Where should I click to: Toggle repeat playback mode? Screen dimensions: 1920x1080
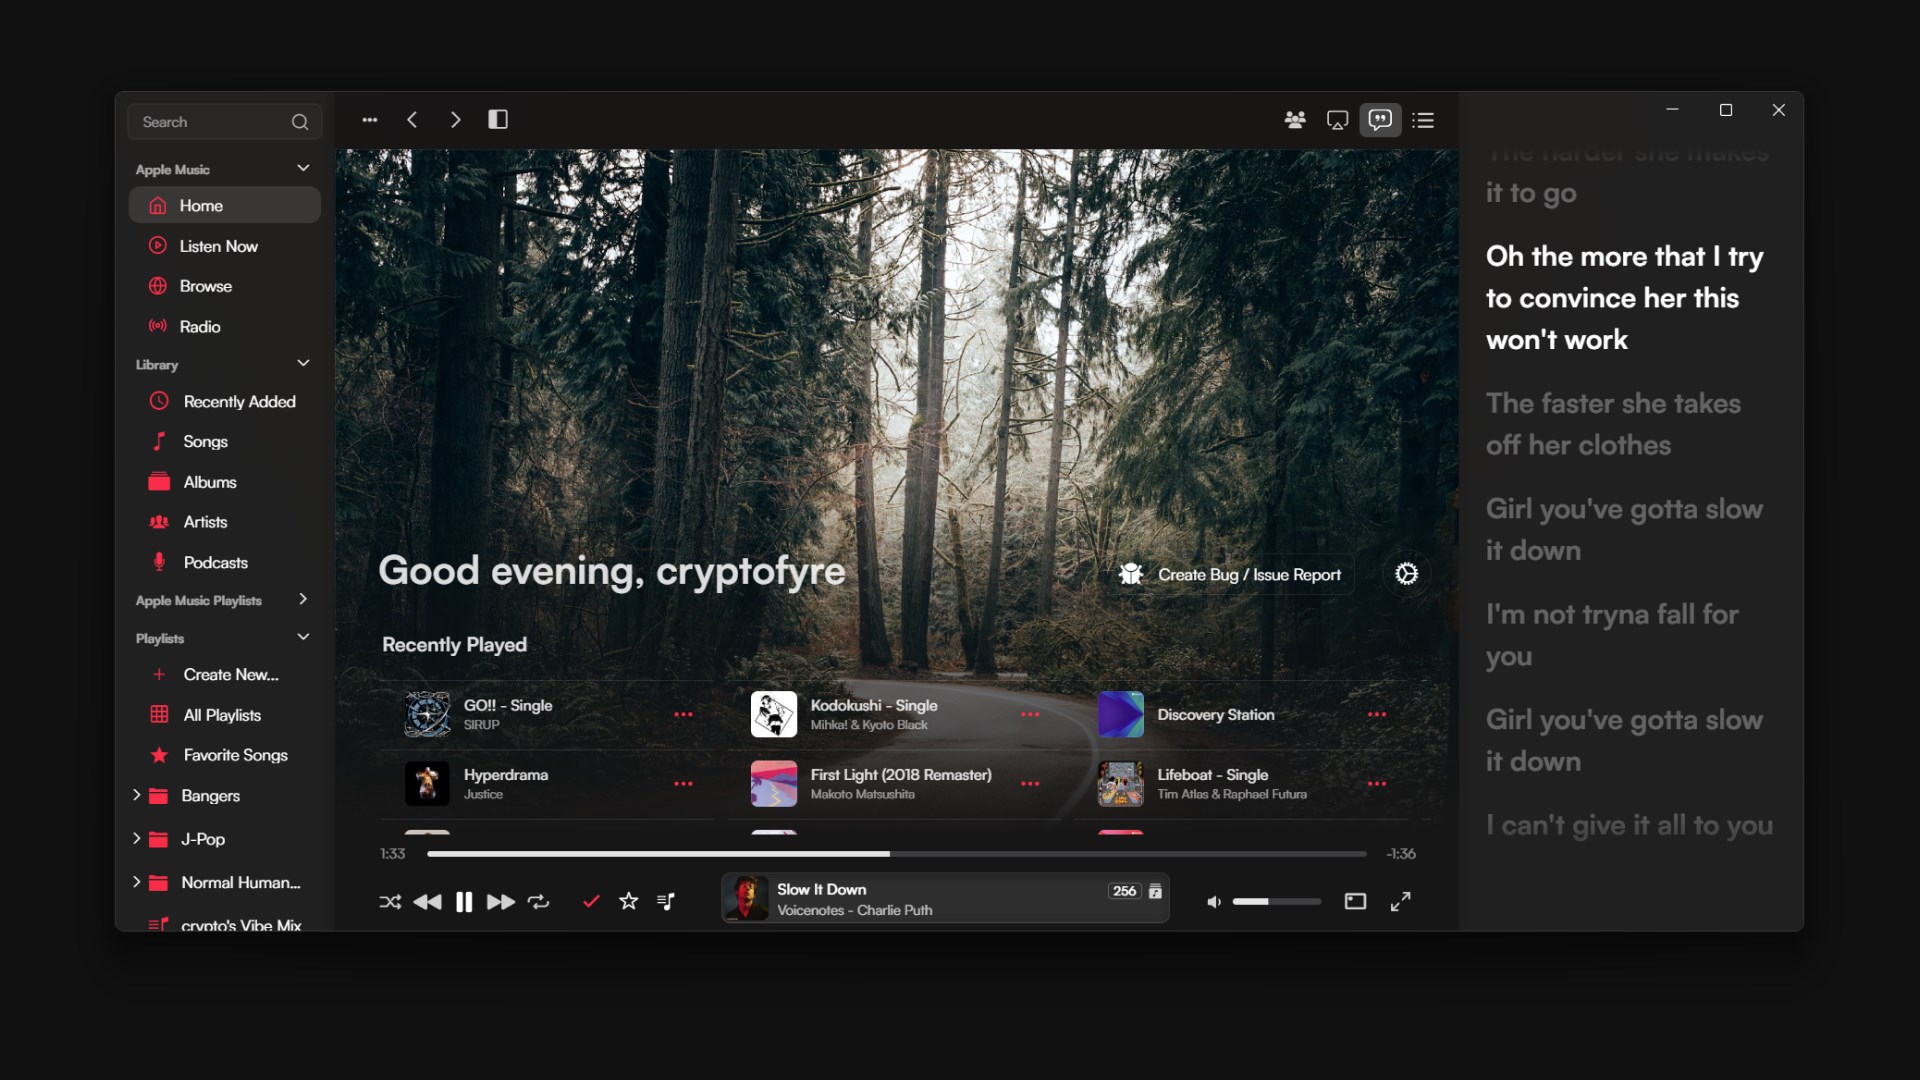(x=539, y=901)
